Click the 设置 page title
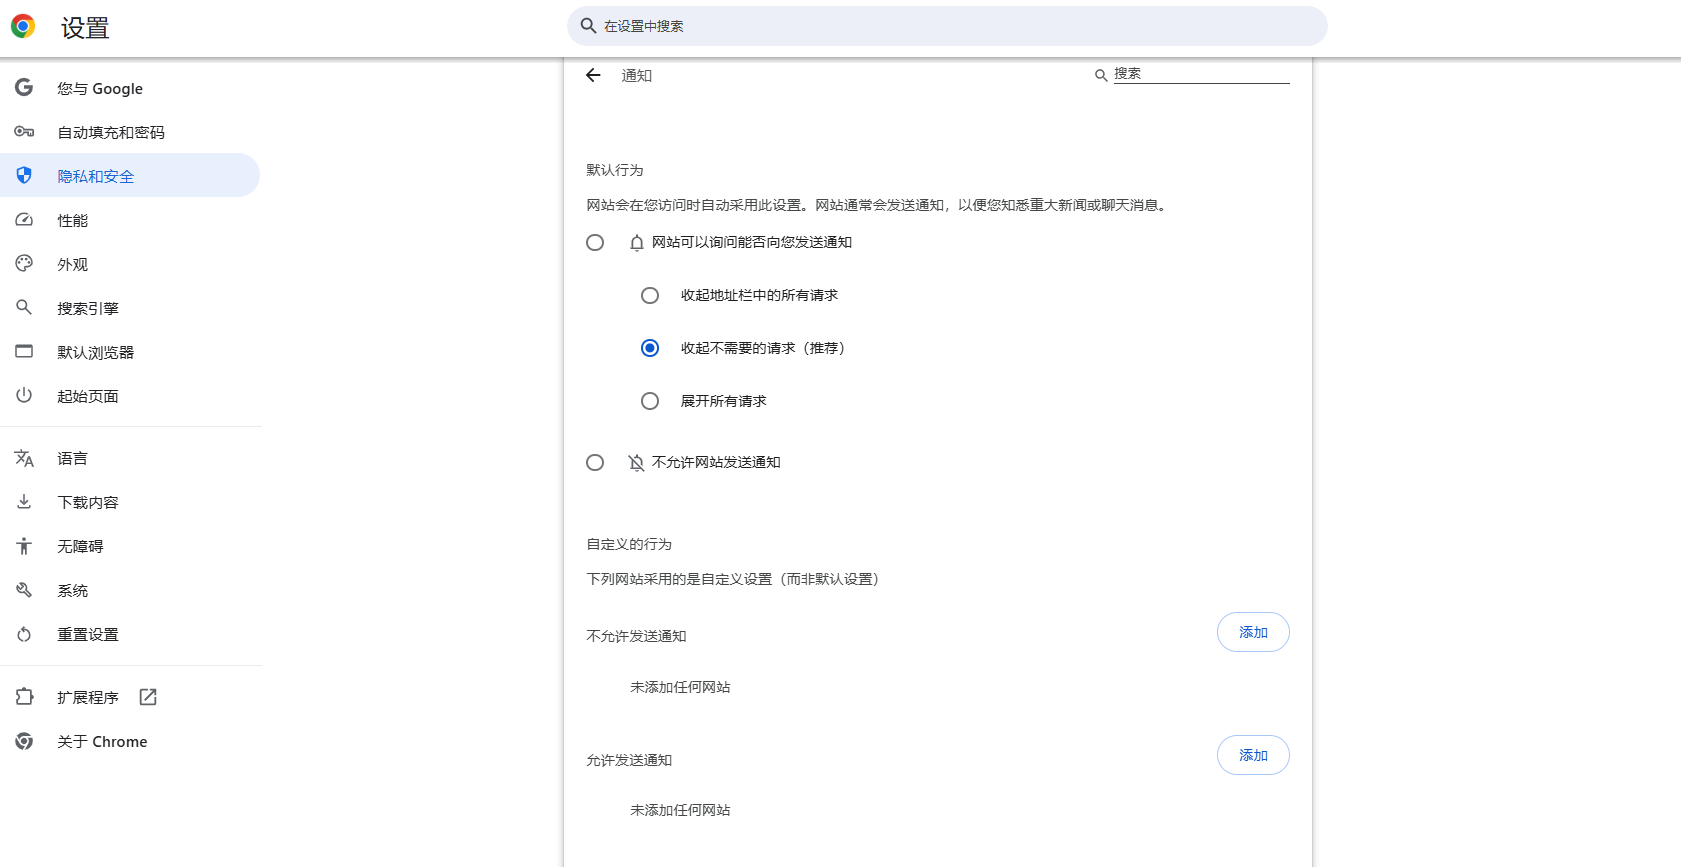This screenshot has width=1681, height=867. point(85,28)
